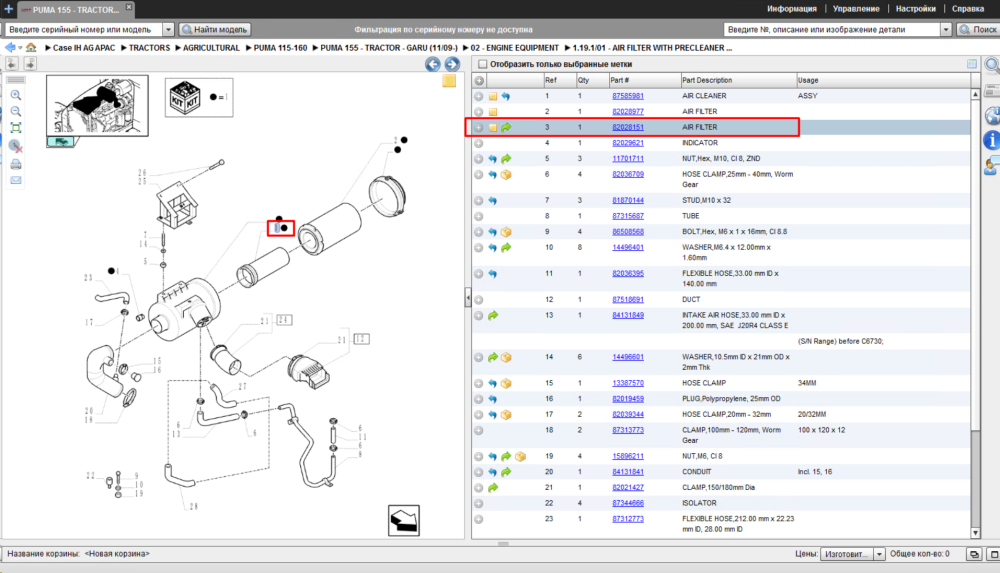This screenshot has width=1000, height=573.
Task: Click the return arrow icon in diagram corner
Action: 404,520
